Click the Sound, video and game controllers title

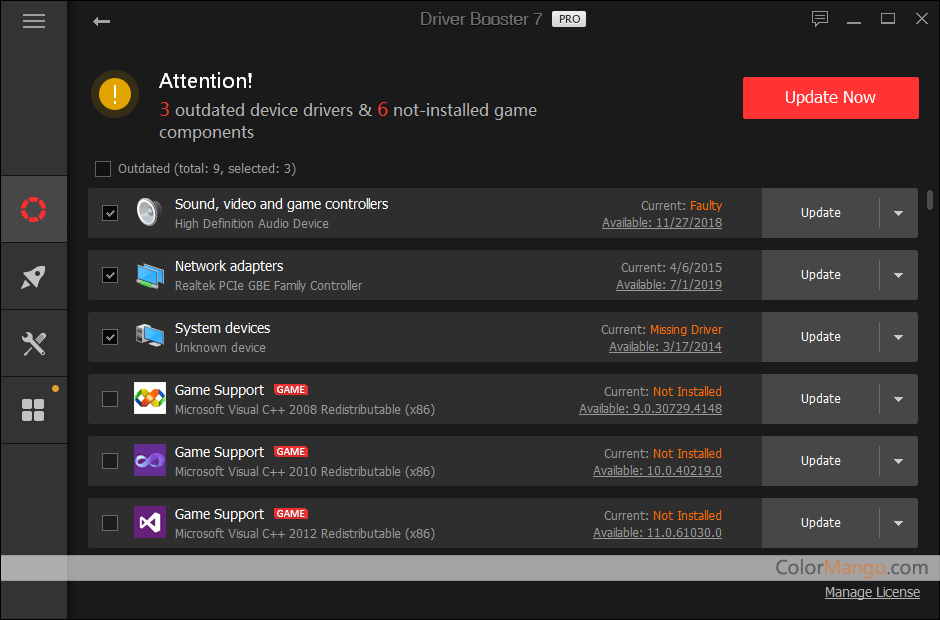pyautogui.click(x=281, y=204)
